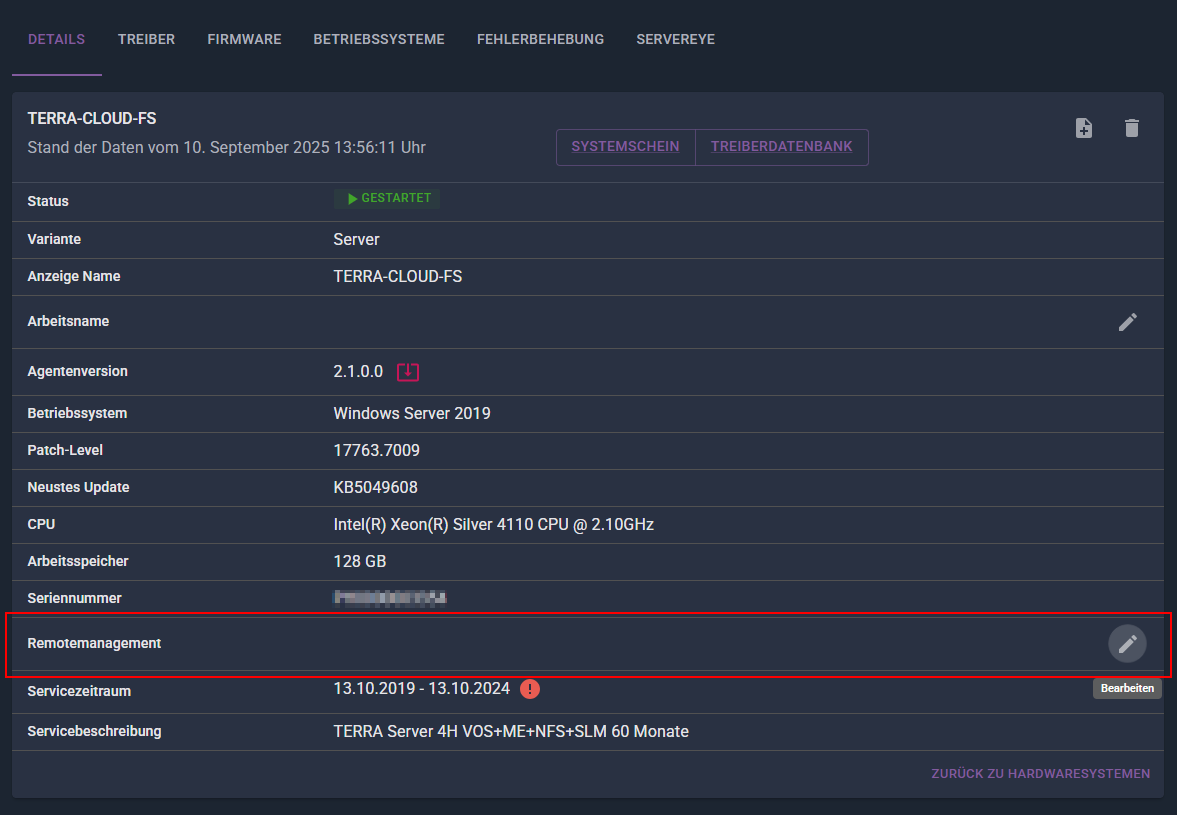Select the Fehlerbehebung tab
The width and height of the screenshot is (1177, 815).
coord(540,39)
